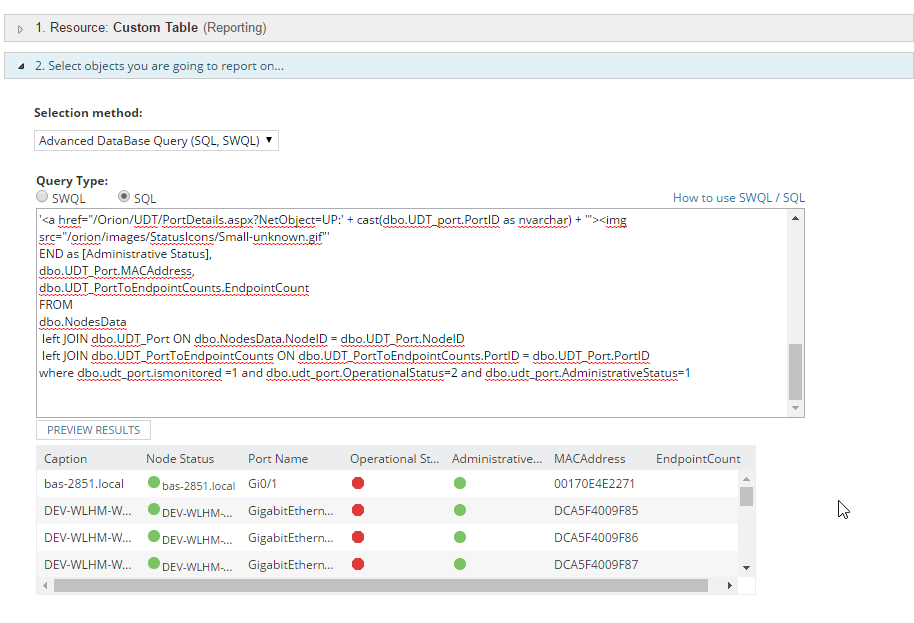The image size is (914, 623).
Task: Click the MAC address DCA5F4009F86
Action: point(596,537)
